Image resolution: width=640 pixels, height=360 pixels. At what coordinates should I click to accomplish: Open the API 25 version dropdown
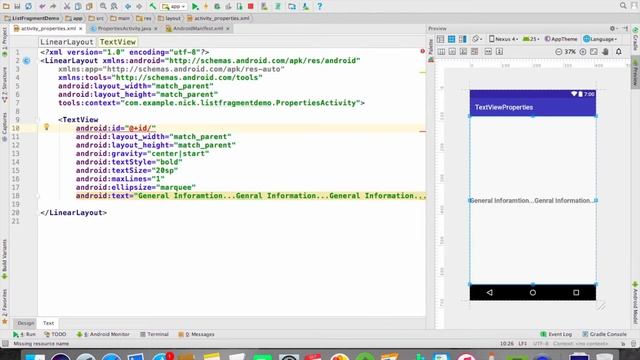point(531,39)
